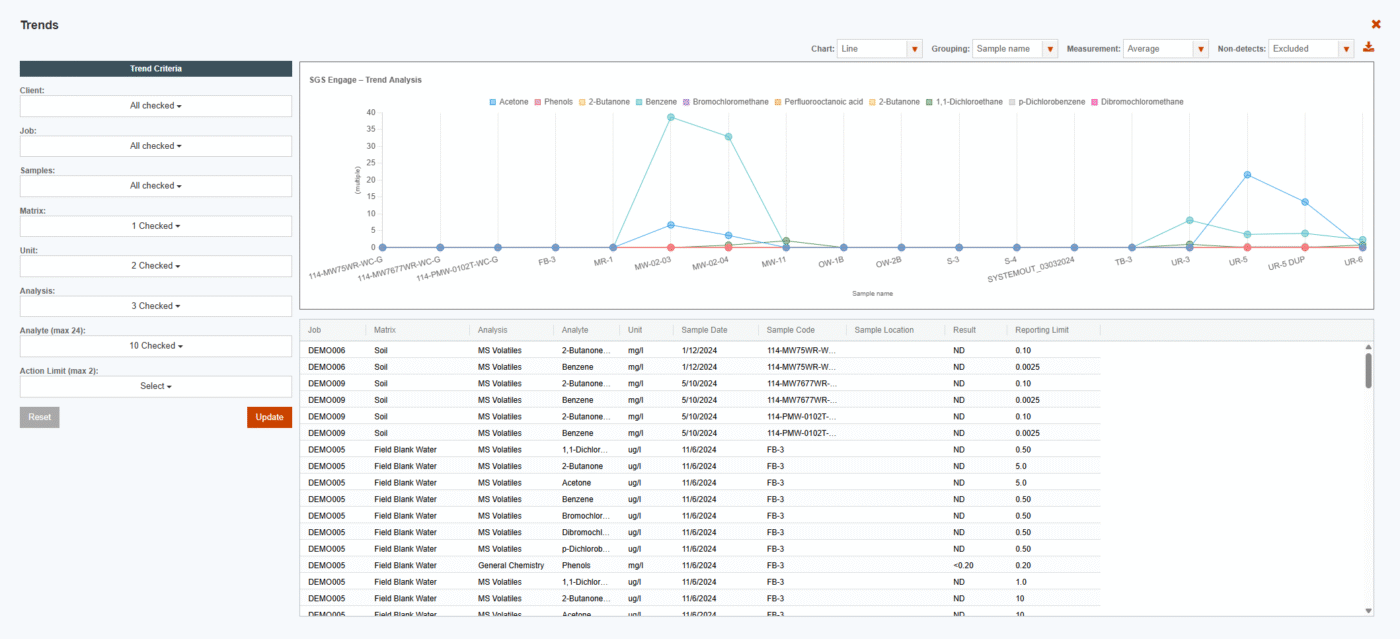
Task: Expand the Measurement dropdown
Action: [x=1201, y=49]
